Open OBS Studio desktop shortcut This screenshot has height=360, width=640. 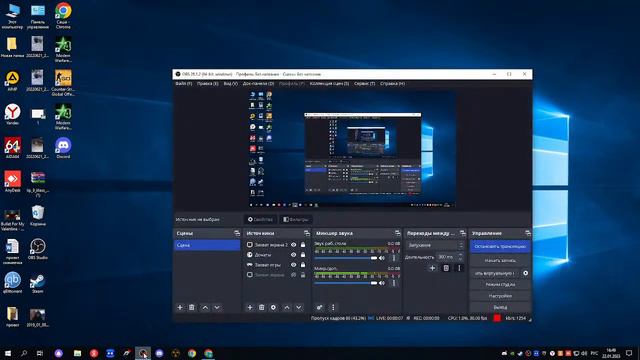pyautogui.click(x=38, y=249)
